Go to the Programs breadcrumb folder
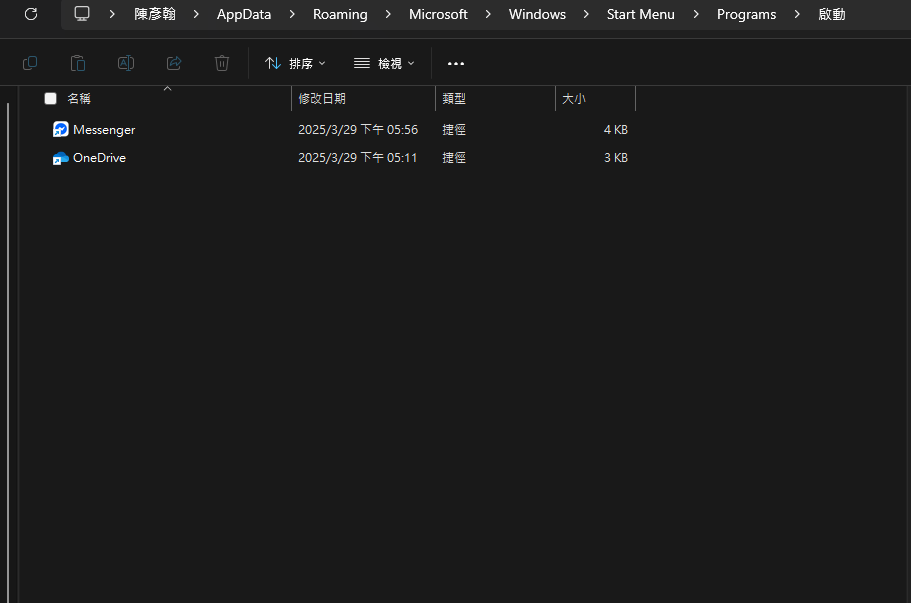The height and width of the screenshot is (603, 911). click(746, 14)
